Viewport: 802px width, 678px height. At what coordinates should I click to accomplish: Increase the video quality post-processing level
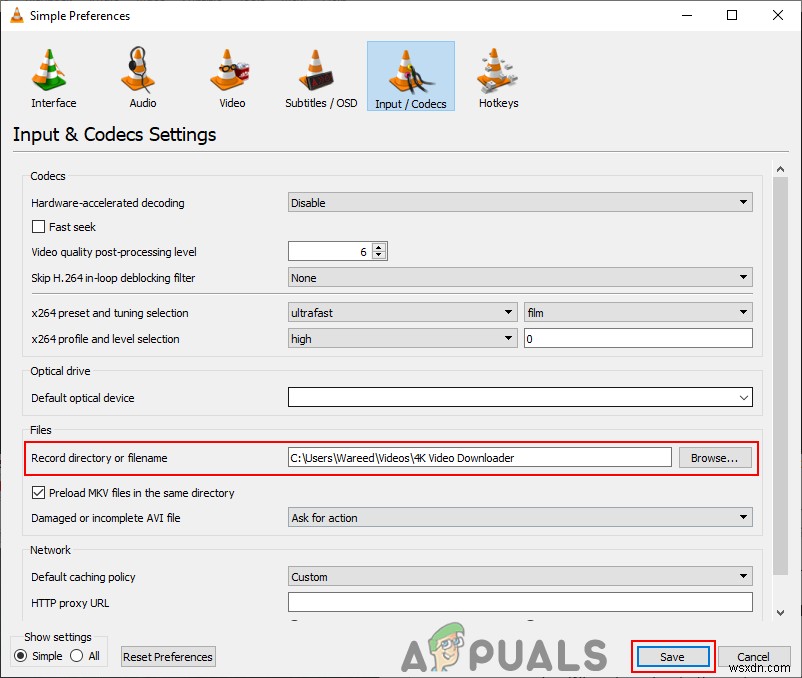pyautogui.click(x=378, y=247)
